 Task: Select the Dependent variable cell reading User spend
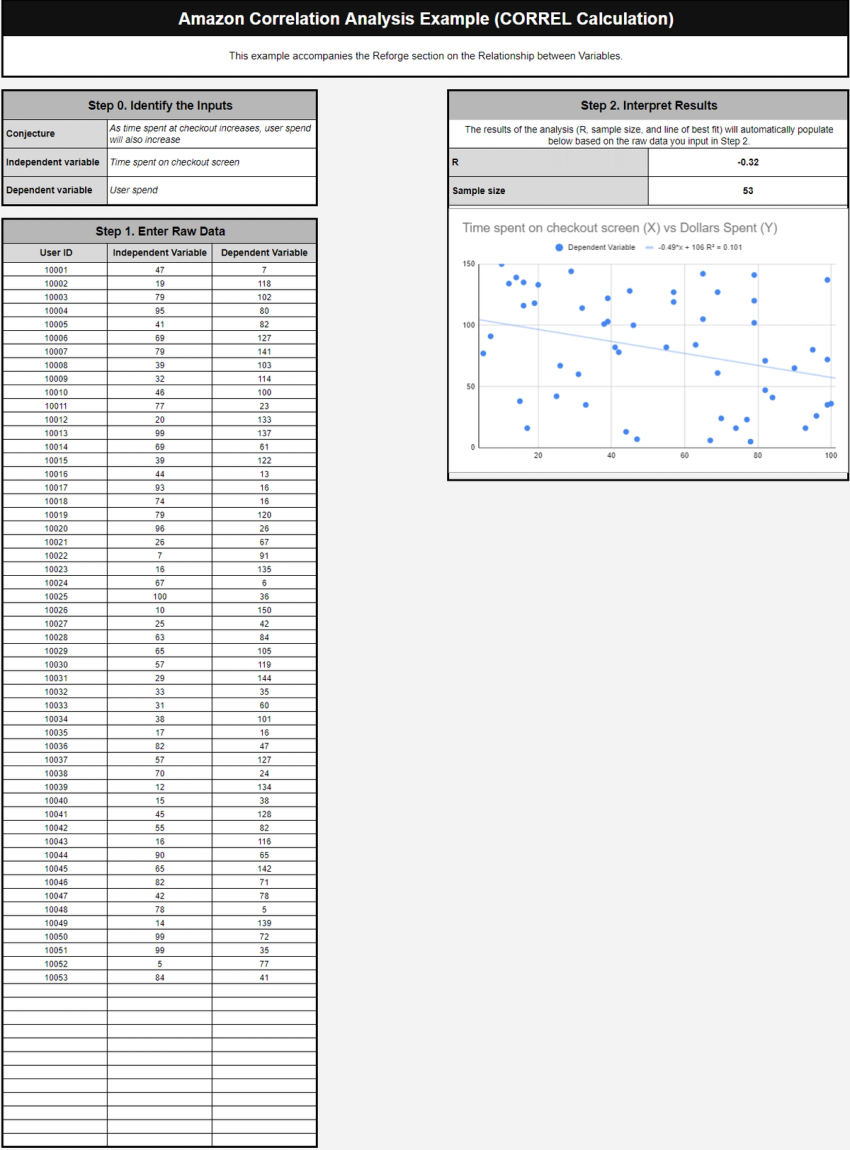(212, 190)
